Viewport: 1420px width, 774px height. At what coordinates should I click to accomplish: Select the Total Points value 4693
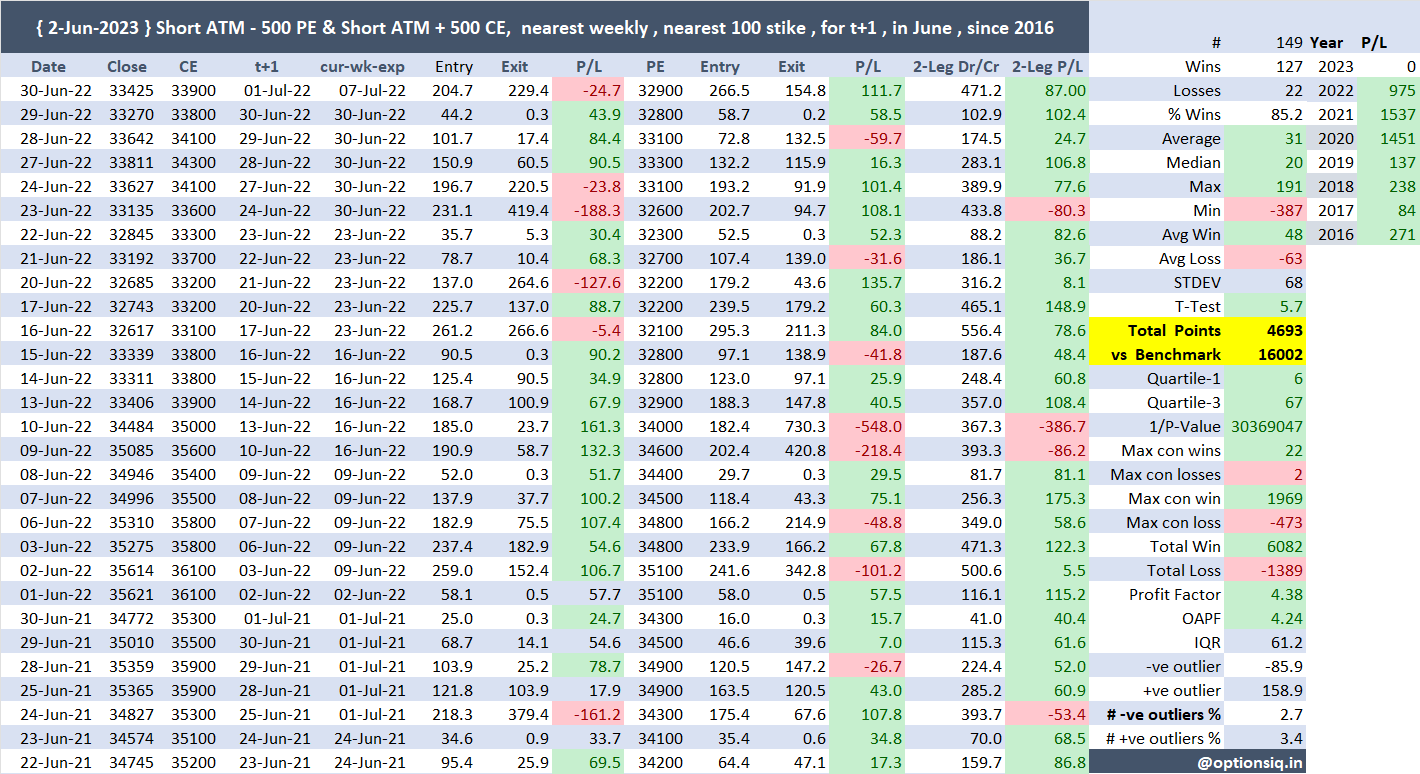click(1285, 331)
